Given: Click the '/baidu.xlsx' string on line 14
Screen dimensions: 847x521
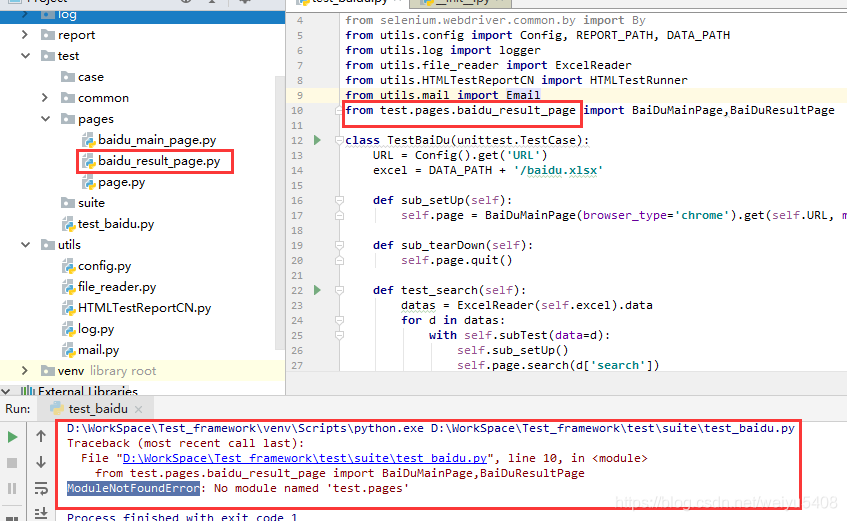Looking at the screenshot, I should click(x=559, y=170).
